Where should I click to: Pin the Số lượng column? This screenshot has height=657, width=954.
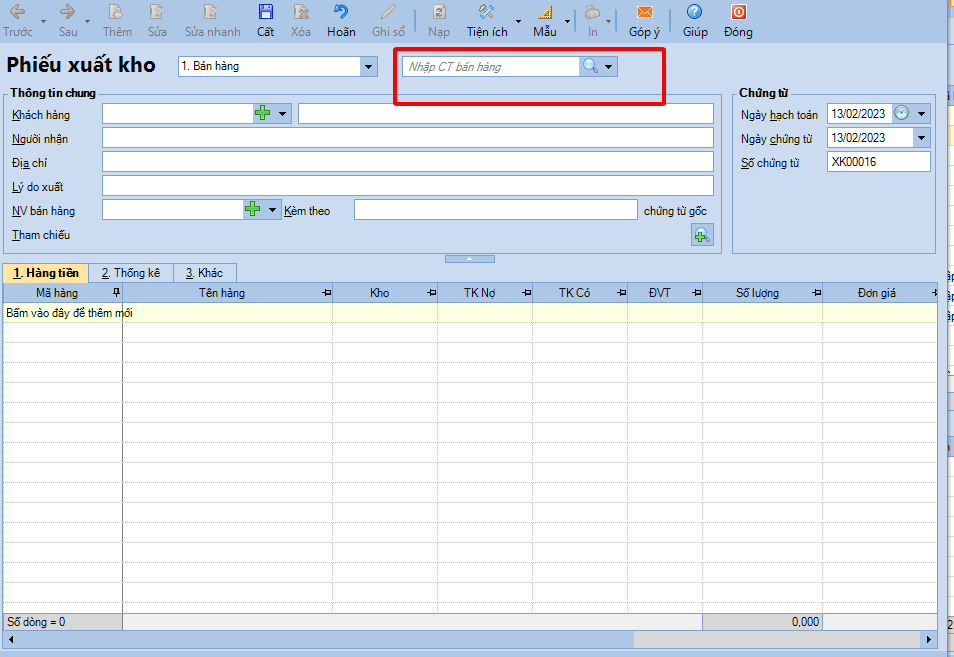click(x=816, y=293)
